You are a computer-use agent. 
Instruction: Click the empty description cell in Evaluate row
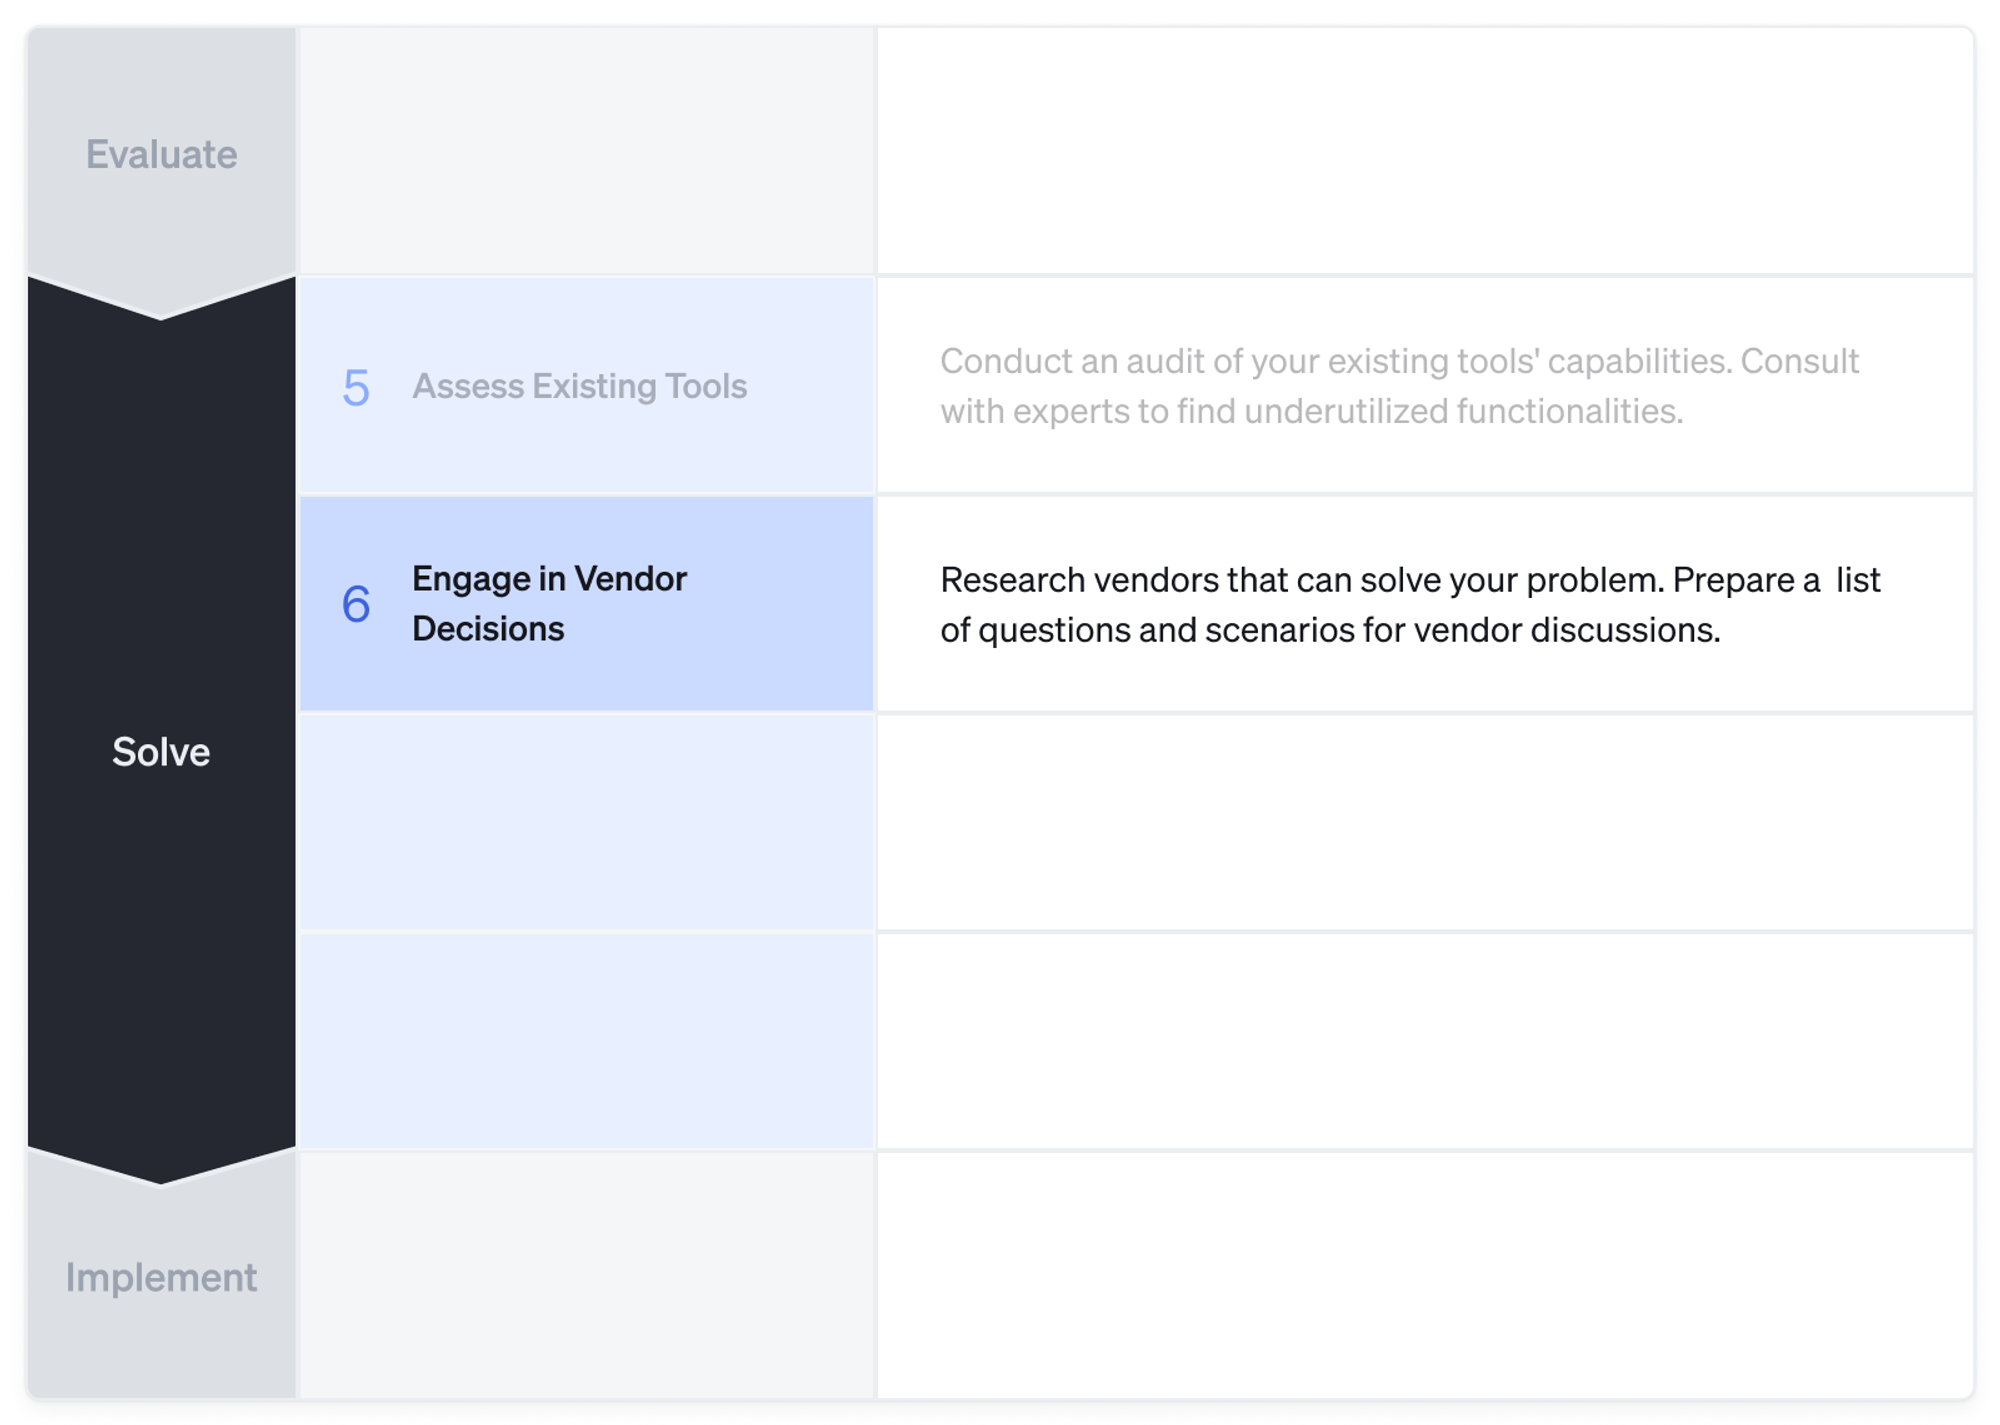click(1424, 152)
